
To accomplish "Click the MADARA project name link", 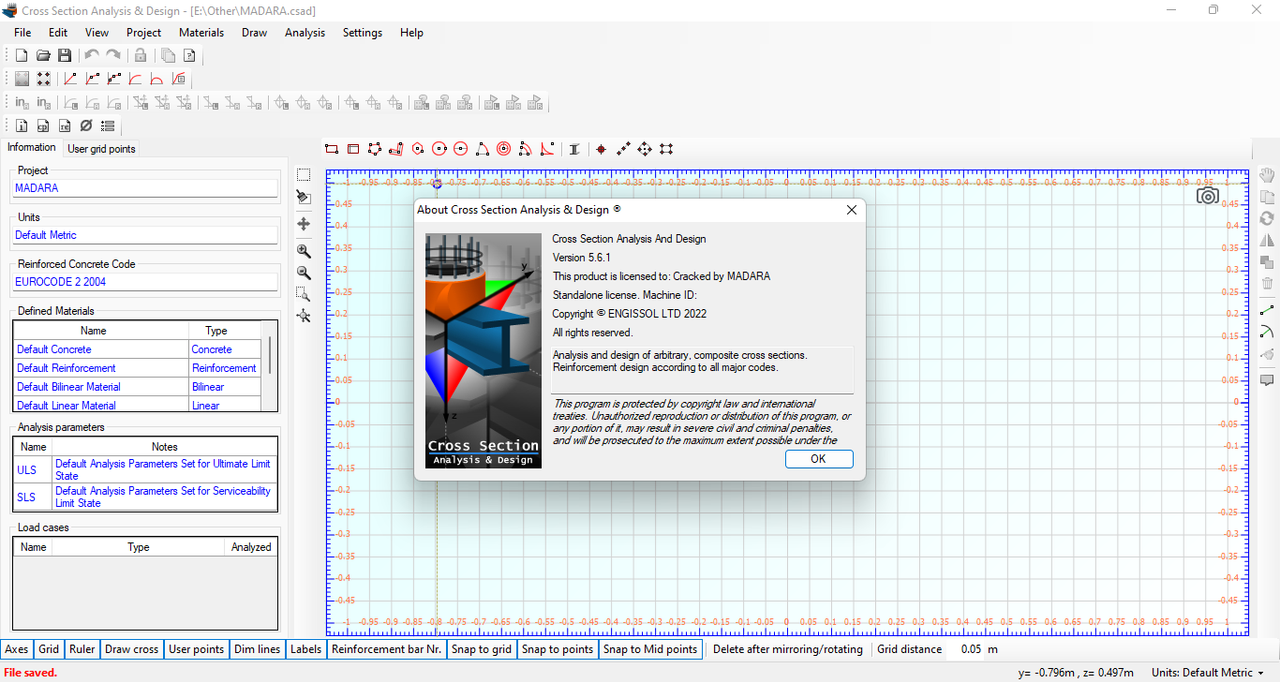I will [145, 188].
